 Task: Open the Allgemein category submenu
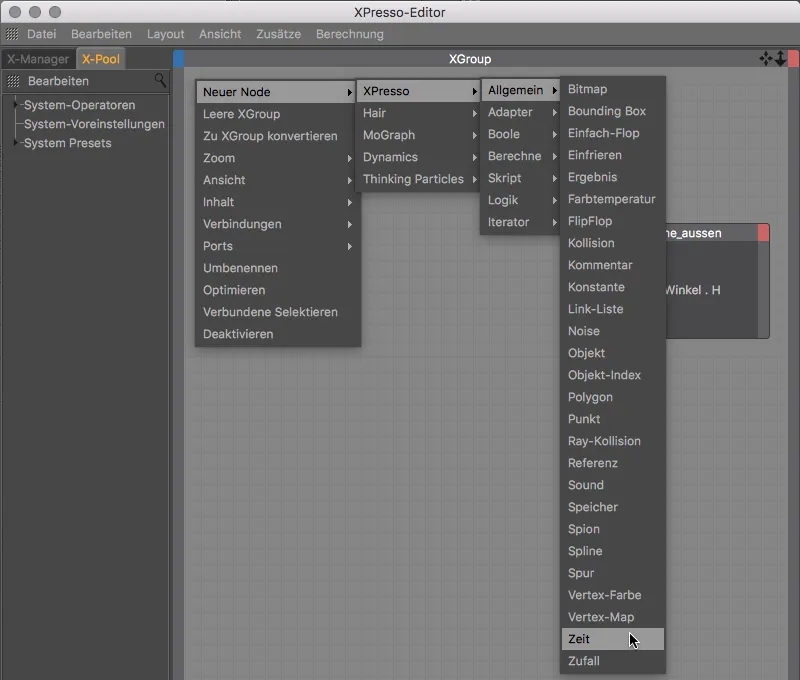(521, 90)
